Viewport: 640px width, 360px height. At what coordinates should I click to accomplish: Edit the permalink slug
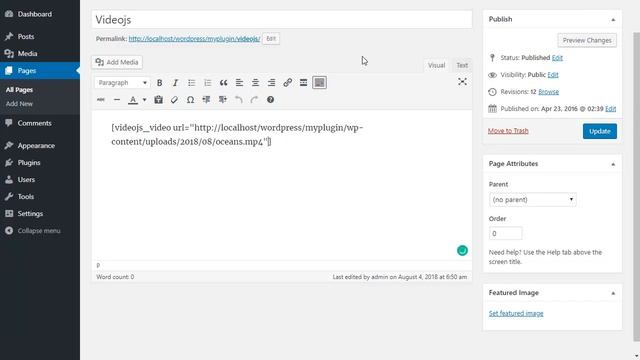point(271,38)
